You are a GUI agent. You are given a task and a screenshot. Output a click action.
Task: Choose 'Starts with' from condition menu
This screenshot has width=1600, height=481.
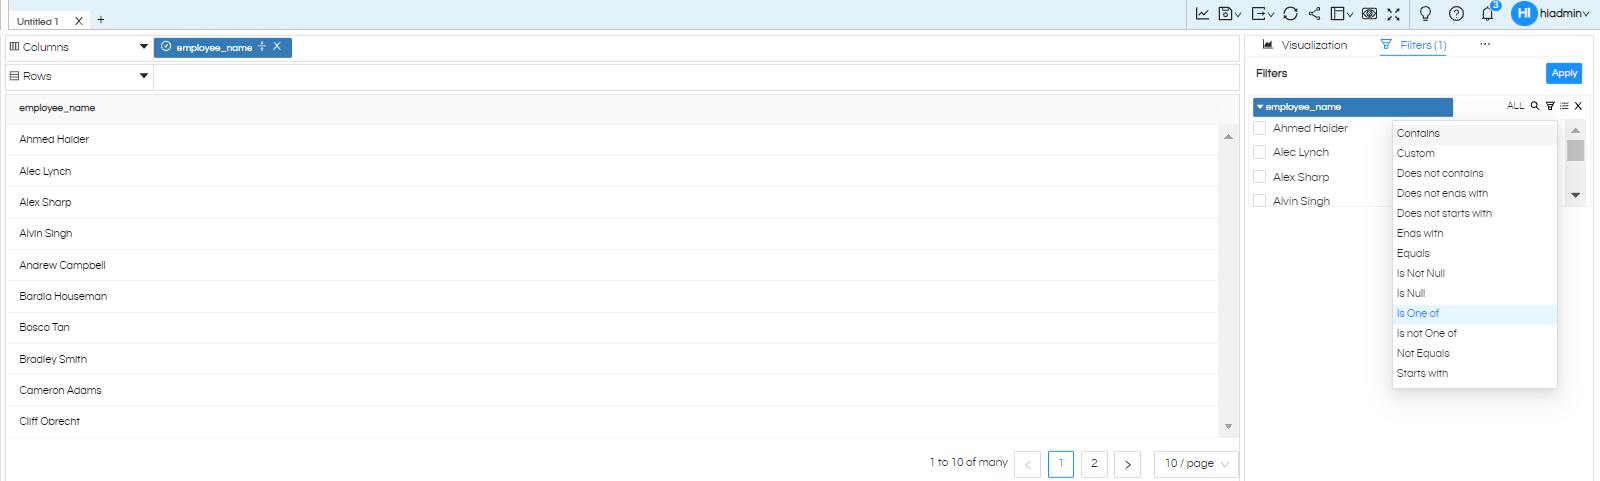pyautogui.click(x=1422, y=373)
